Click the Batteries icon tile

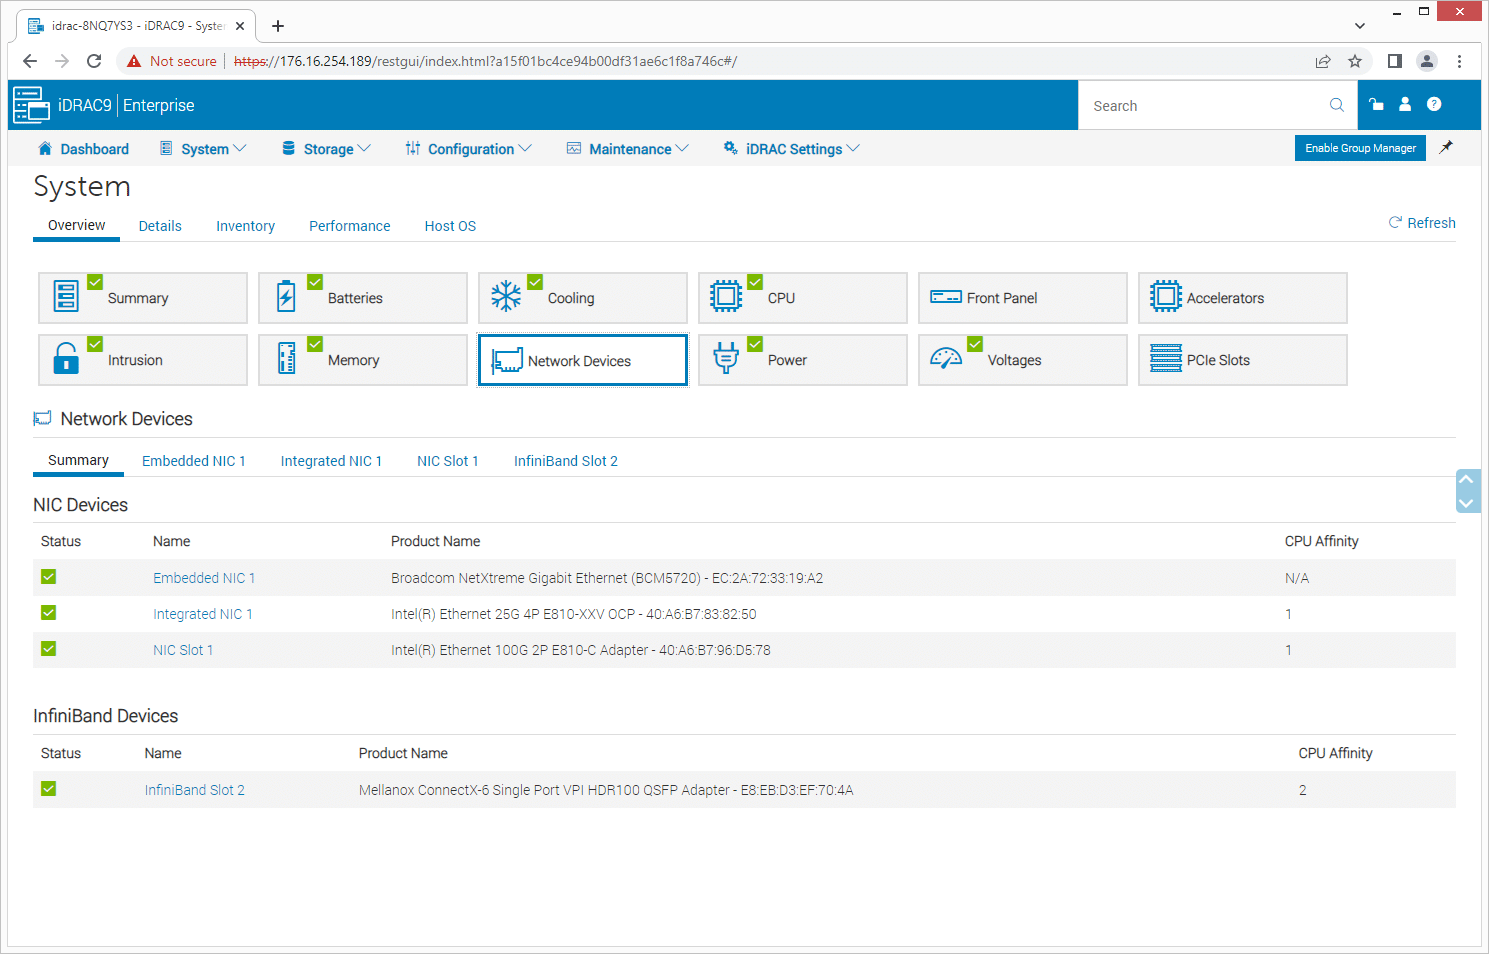point(287,296)
